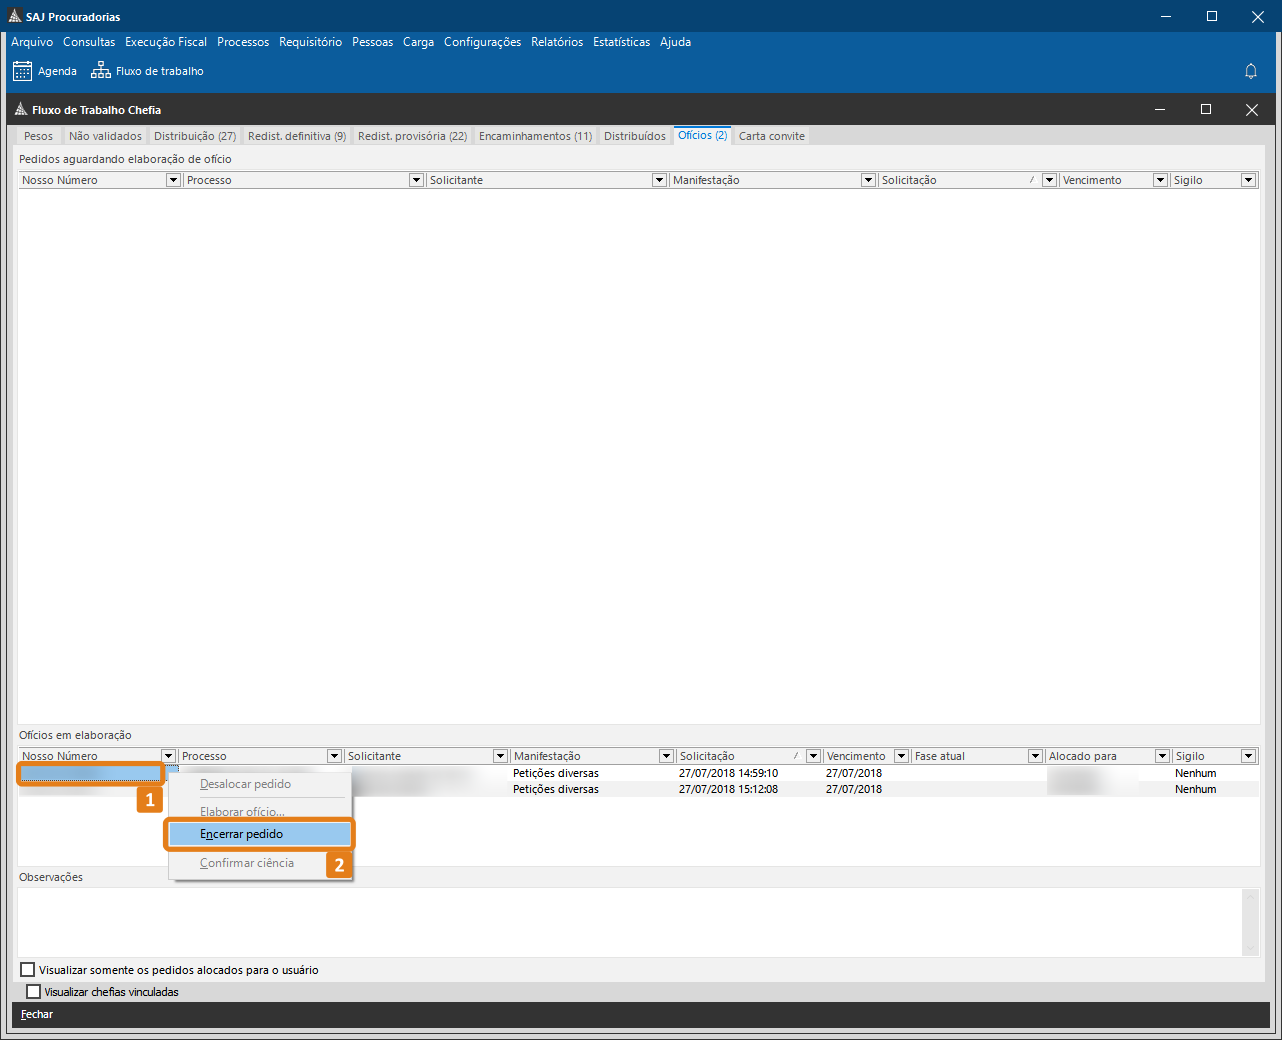Choose 'Elaborar ofício...' in context menu
Image resolution: width=1282 pixels, height=1040 pixels.
[x=260, y=812]
